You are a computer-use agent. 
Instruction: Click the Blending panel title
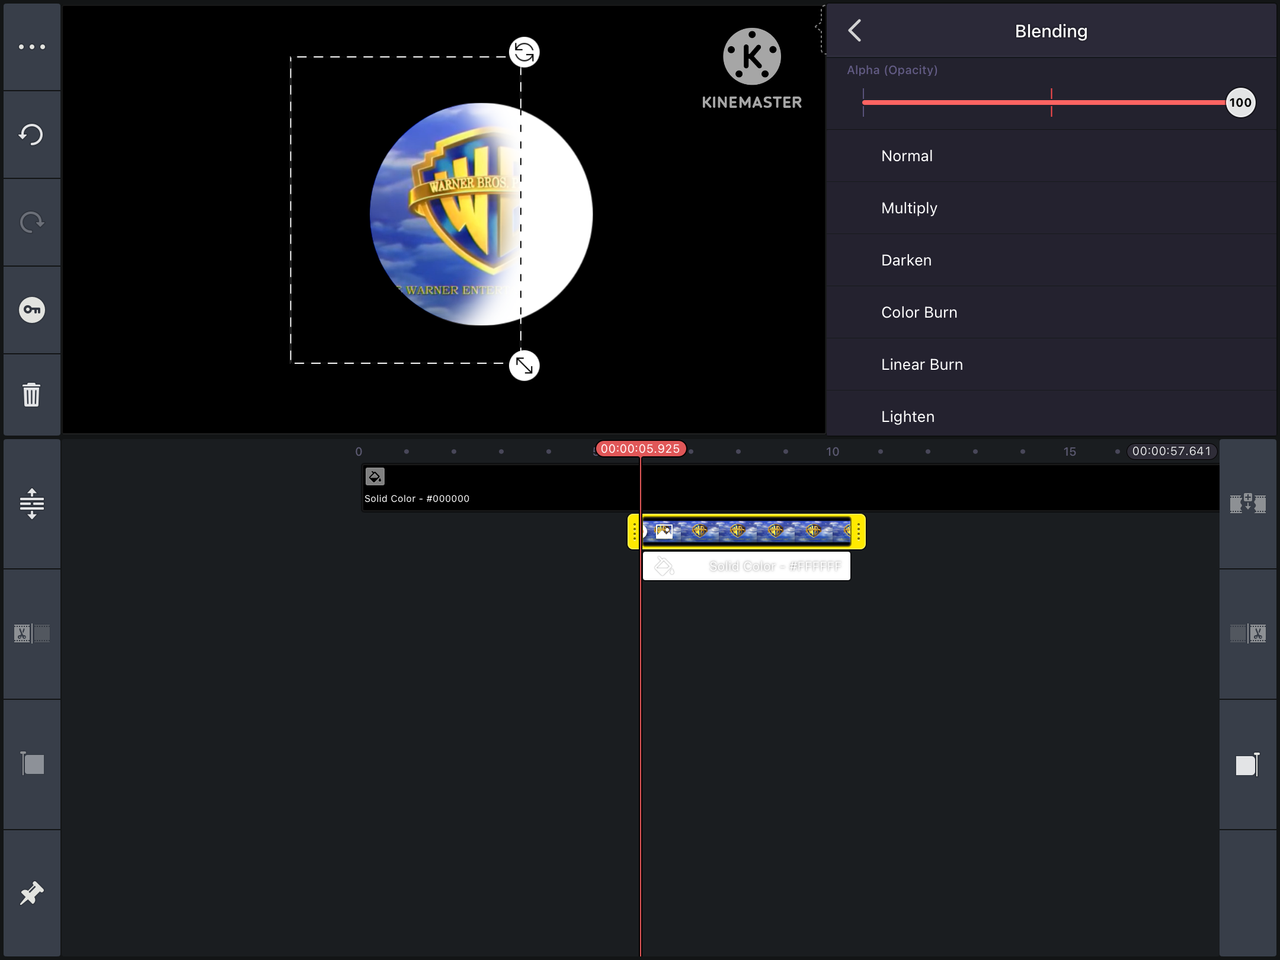pyautogui.click(x=1051, y=31)
